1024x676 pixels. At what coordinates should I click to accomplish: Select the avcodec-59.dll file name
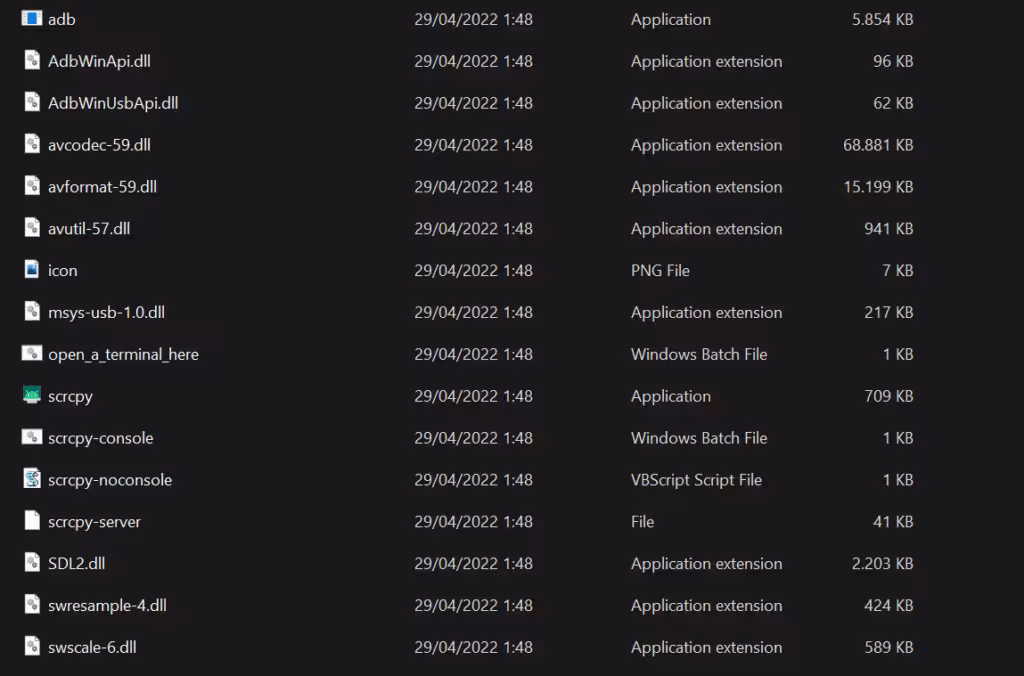[x=99, y=145]
